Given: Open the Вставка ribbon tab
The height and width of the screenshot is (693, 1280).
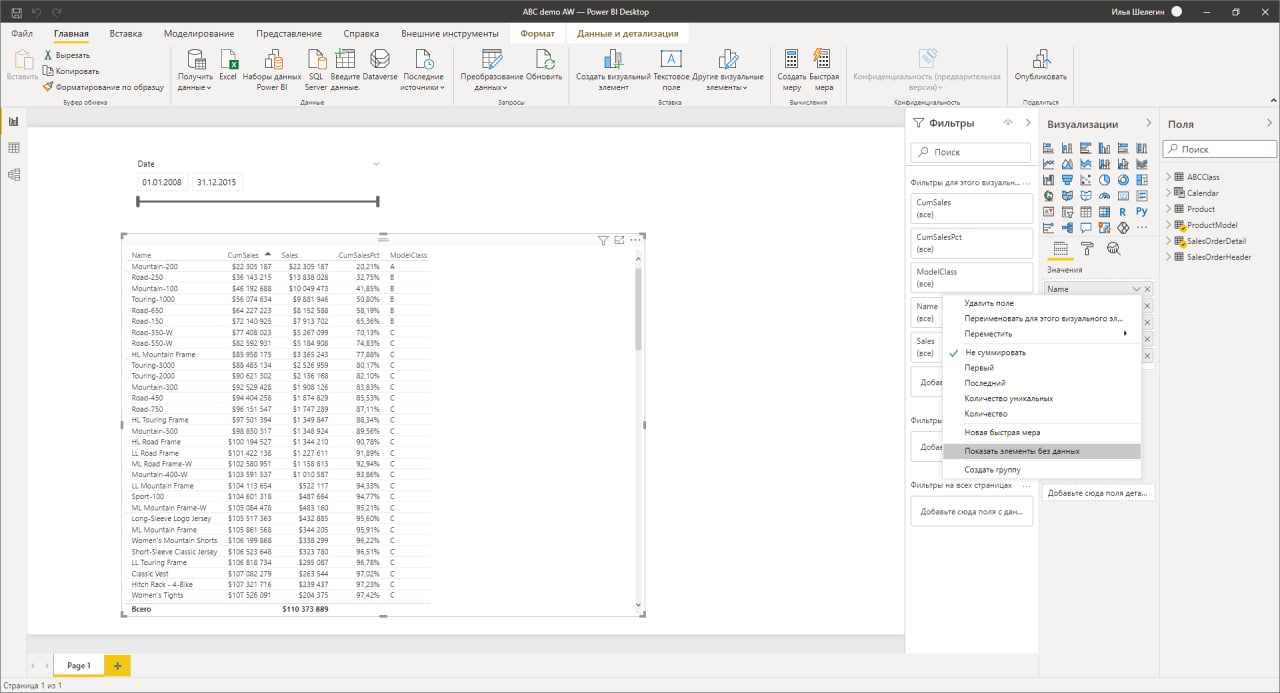Looking at the screenshot, I should (126, 34).
